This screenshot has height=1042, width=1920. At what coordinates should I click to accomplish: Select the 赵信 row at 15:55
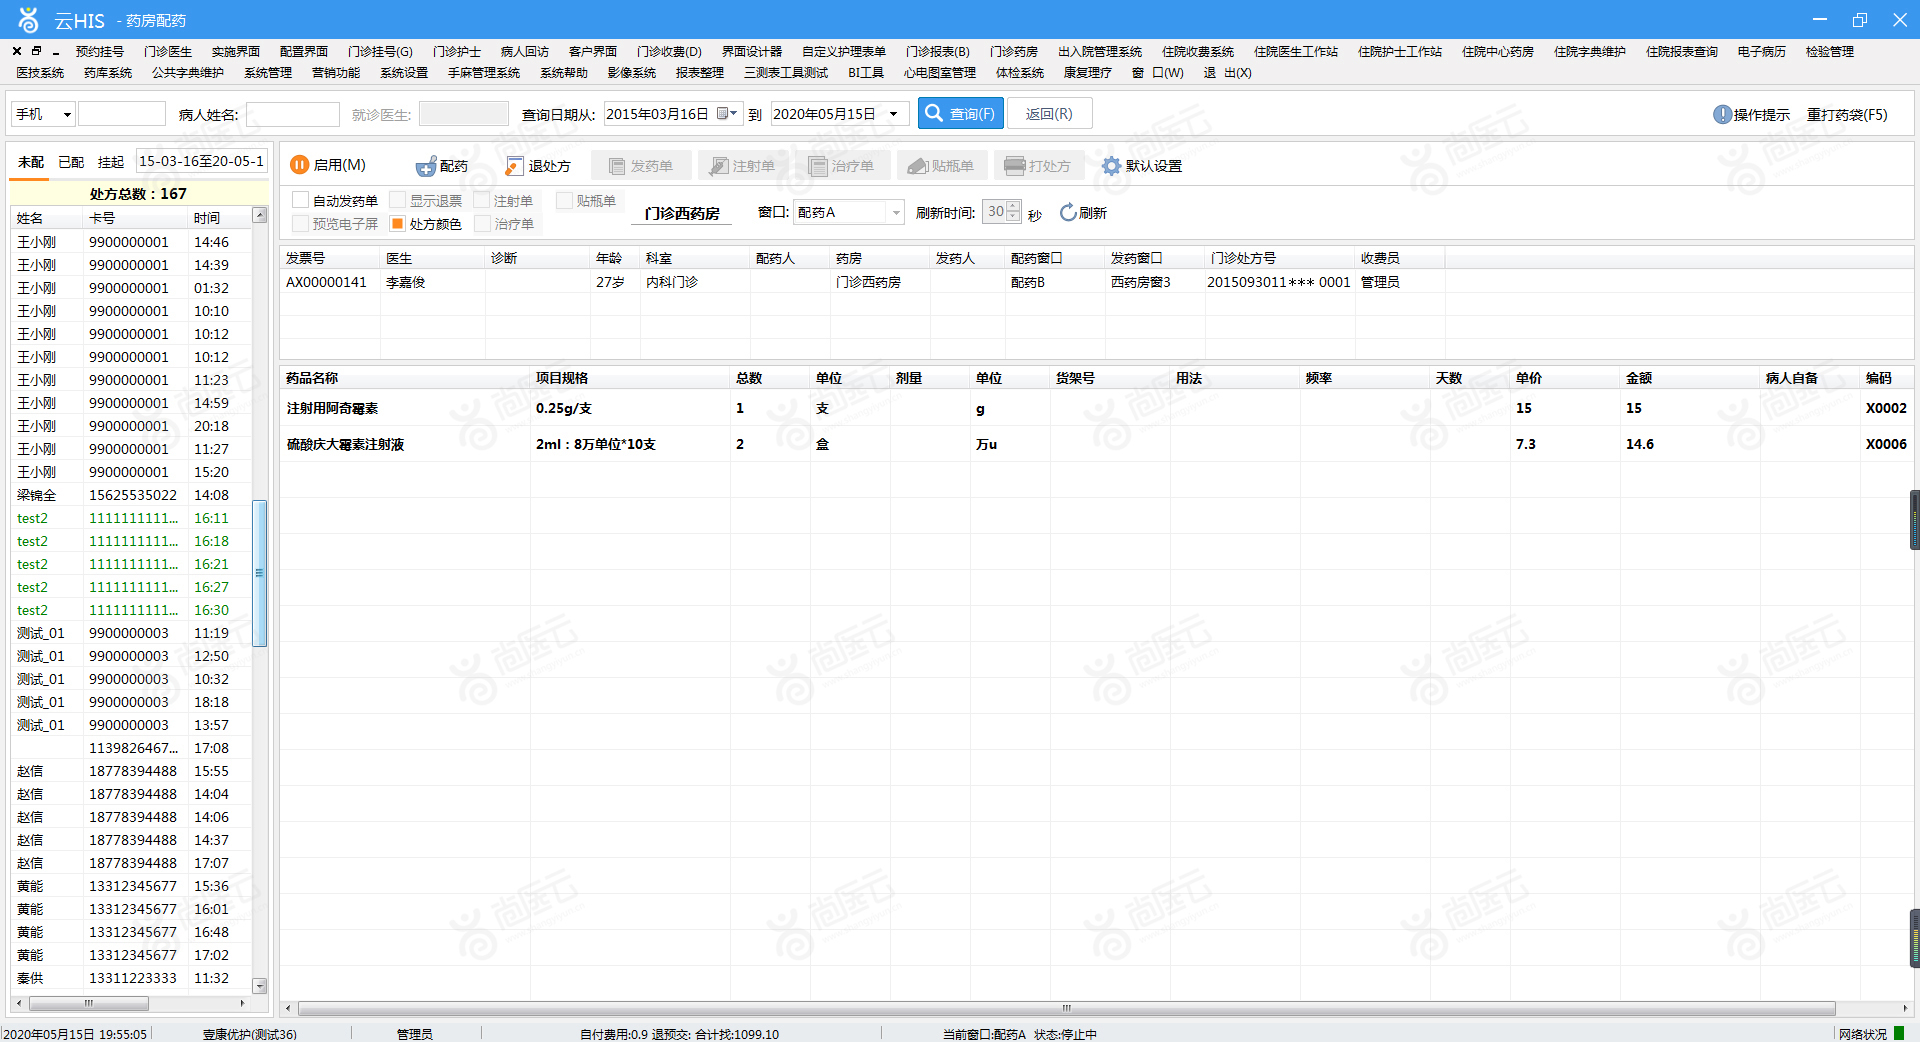point(131,771)
